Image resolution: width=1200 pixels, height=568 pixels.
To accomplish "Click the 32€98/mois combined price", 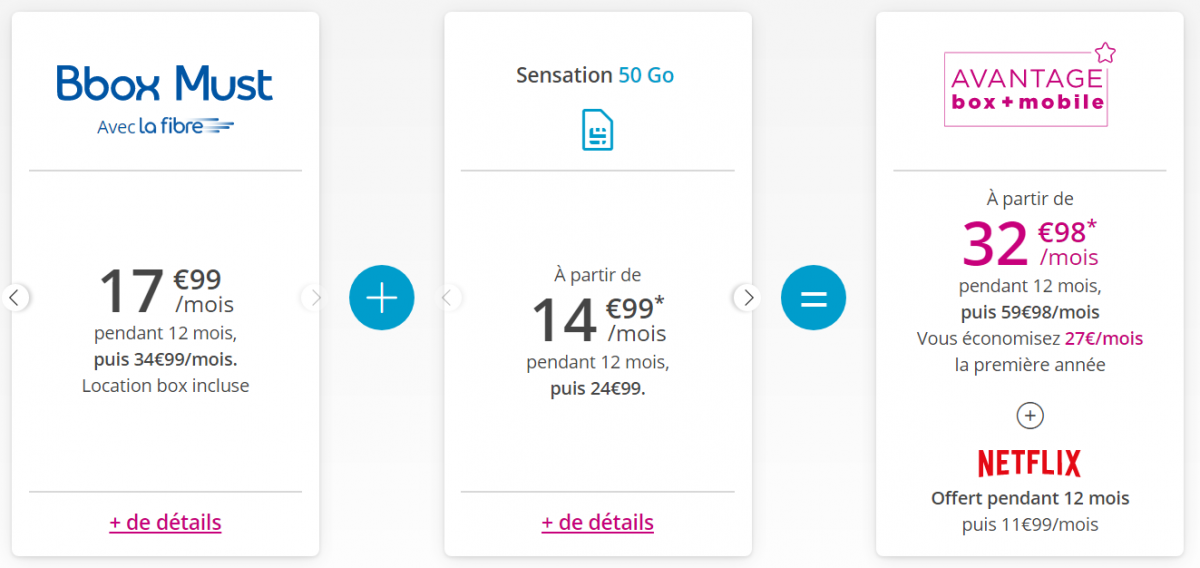I will coord(1030,244).
